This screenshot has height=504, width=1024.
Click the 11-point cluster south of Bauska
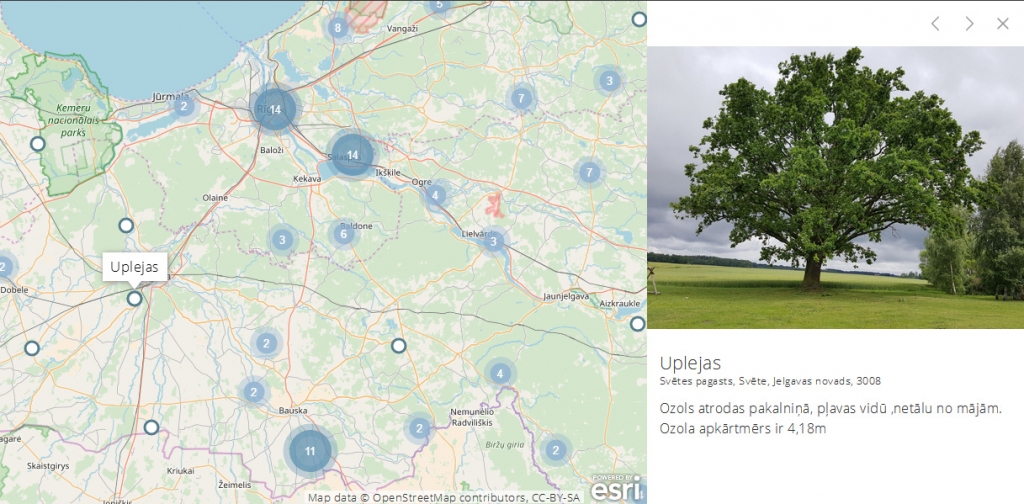coord(310,450)
